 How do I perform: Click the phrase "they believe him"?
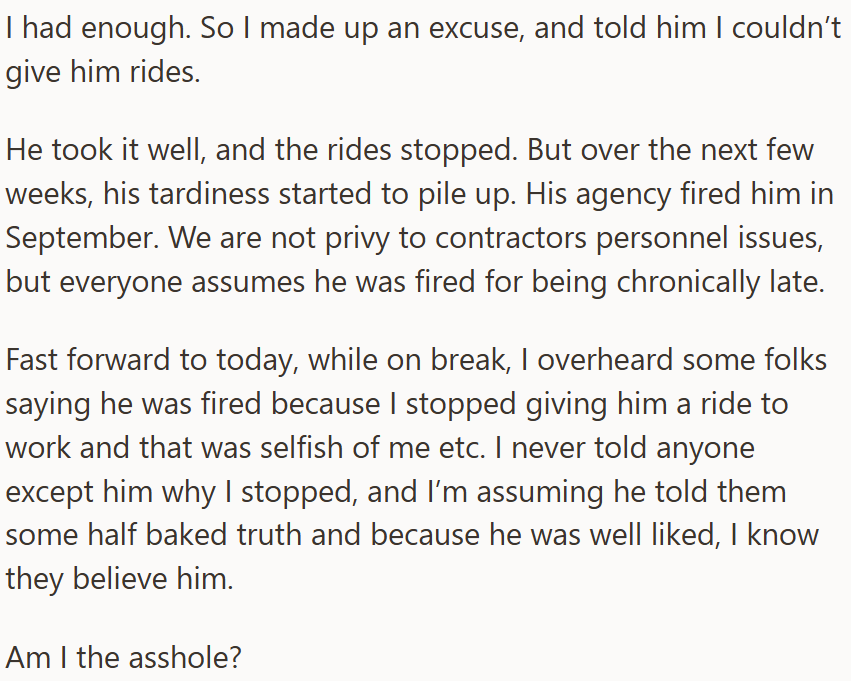pos(118,579)
